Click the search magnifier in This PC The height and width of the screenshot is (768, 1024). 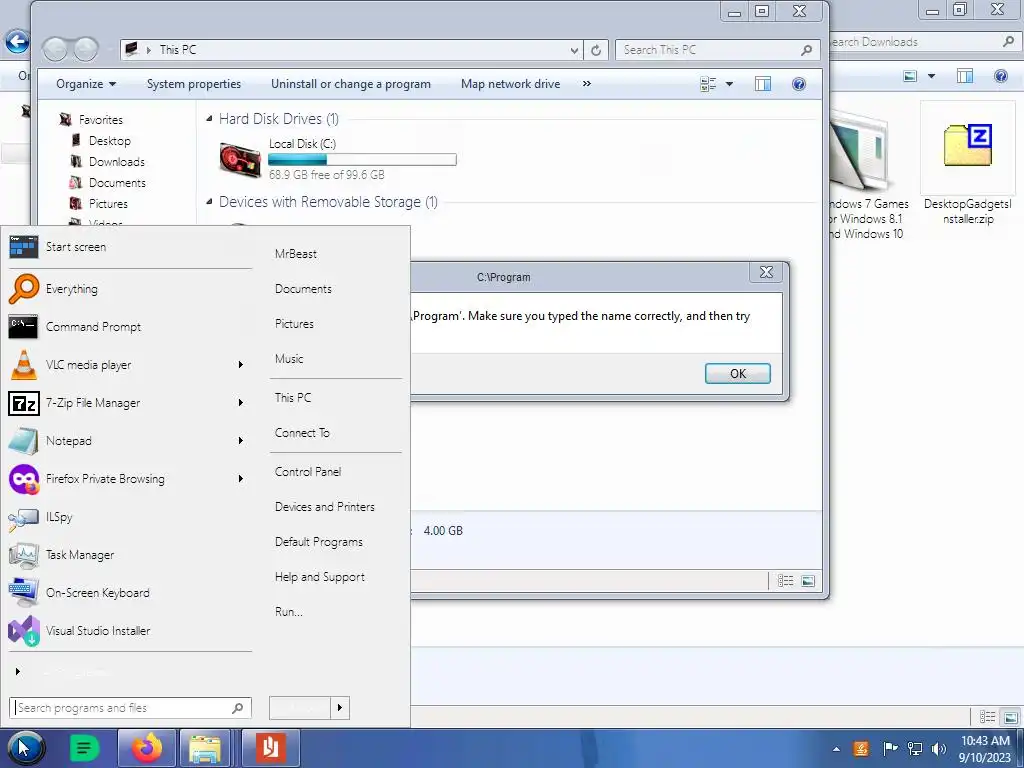pyautogui.click(x=807, y=50)
